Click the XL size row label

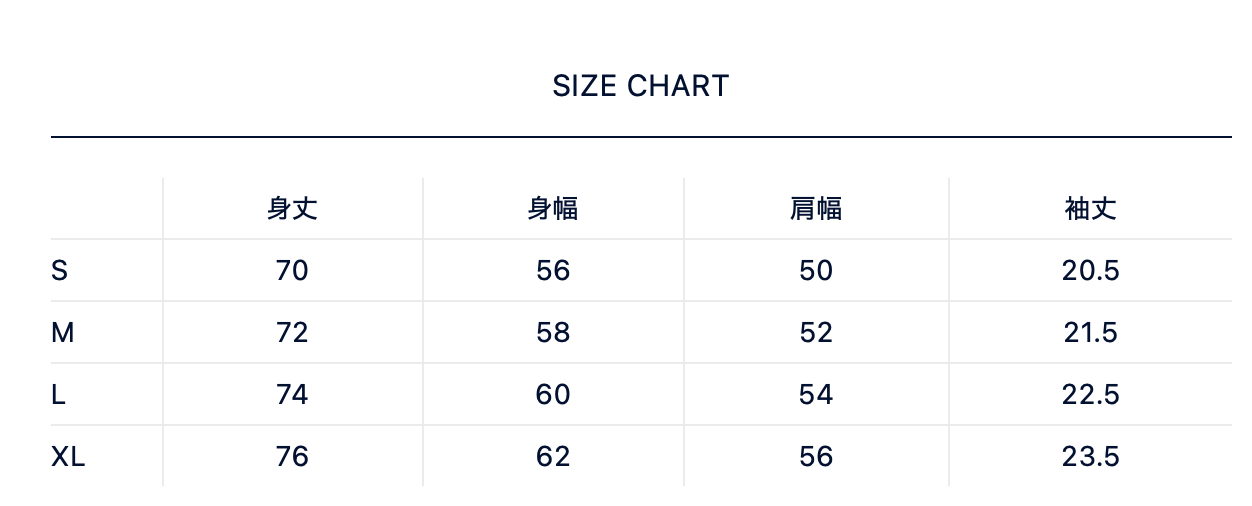pyautogui.click(x=68, y=456)
